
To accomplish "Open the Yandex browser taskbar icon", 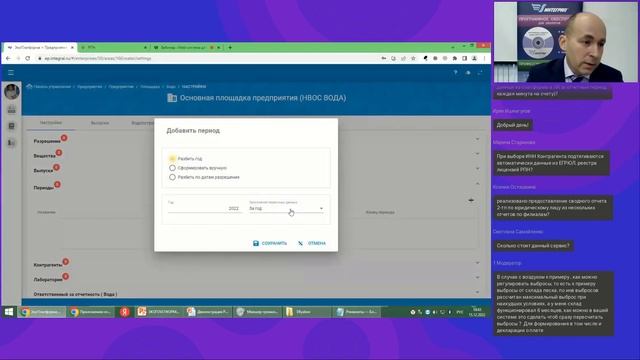I will pyautogui.click(x=125, y=312).
